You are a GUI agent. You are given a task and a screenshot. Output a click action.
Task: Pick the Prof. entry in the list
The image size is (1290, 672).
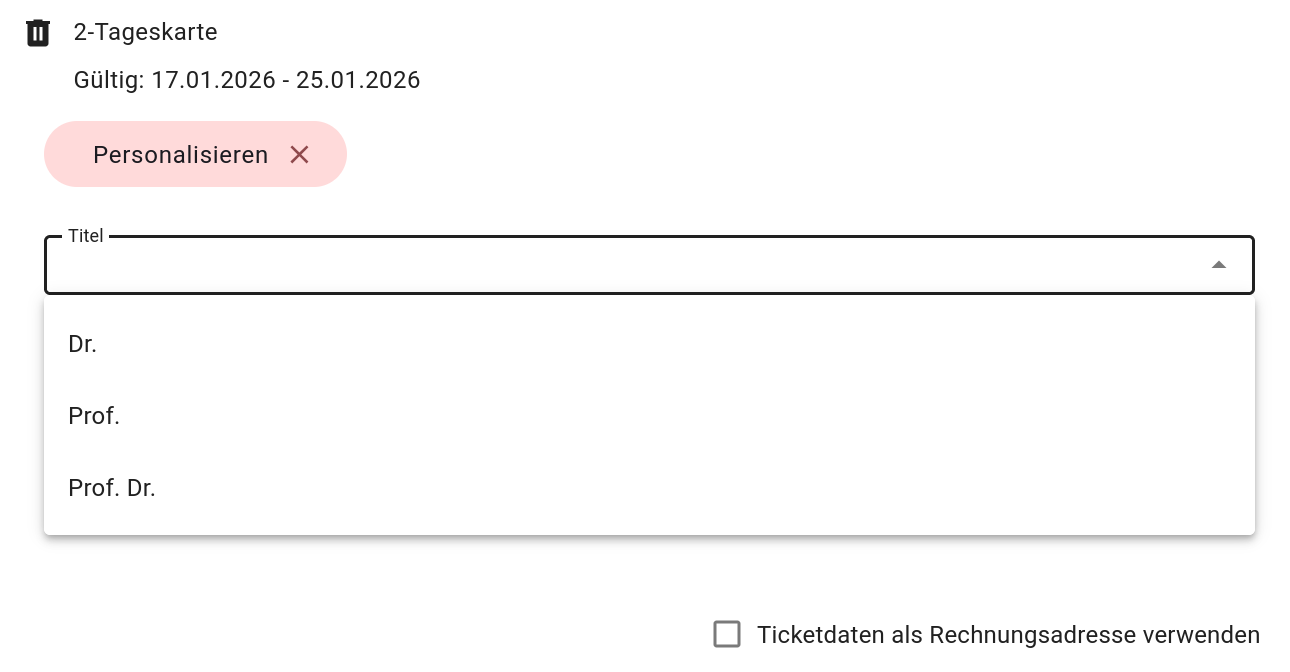[93, 416]
